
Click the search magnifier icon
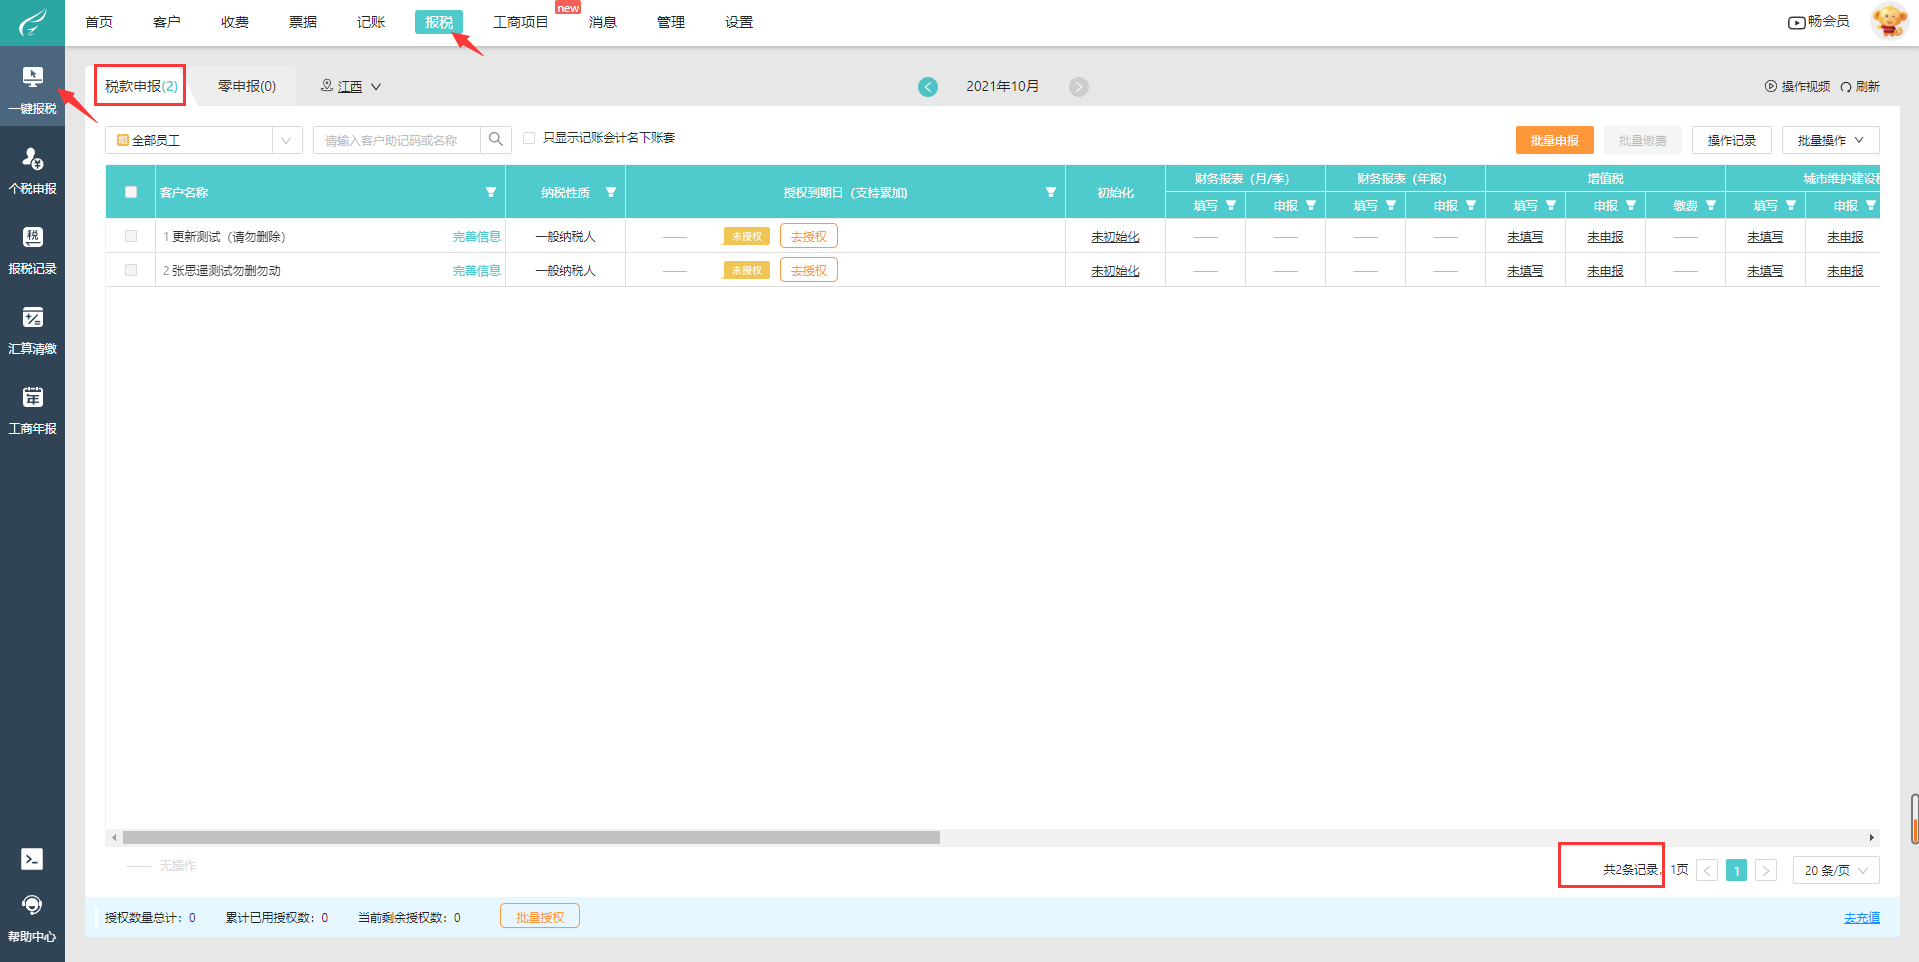coord(495,140)
